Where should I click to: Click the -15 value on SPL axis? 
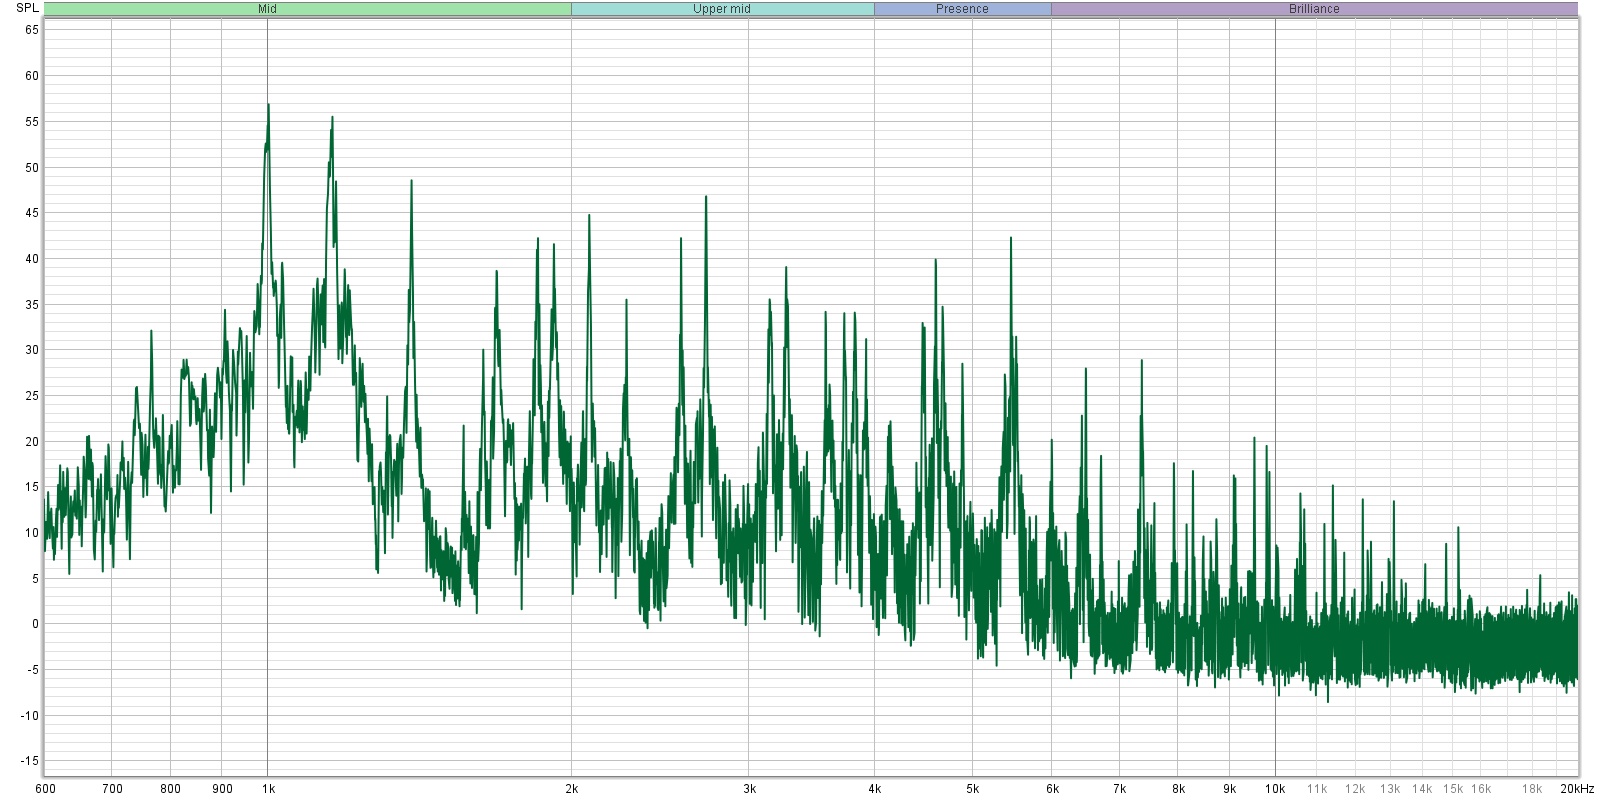click(x=30, y=761)
